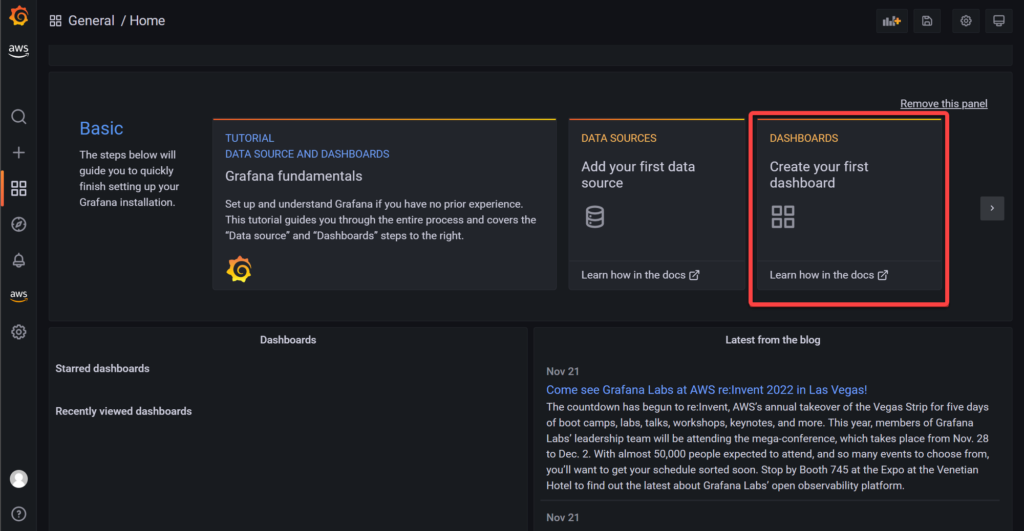
Task: Open the top AWS icon in the sidebar
Action: tap(18, 50)
